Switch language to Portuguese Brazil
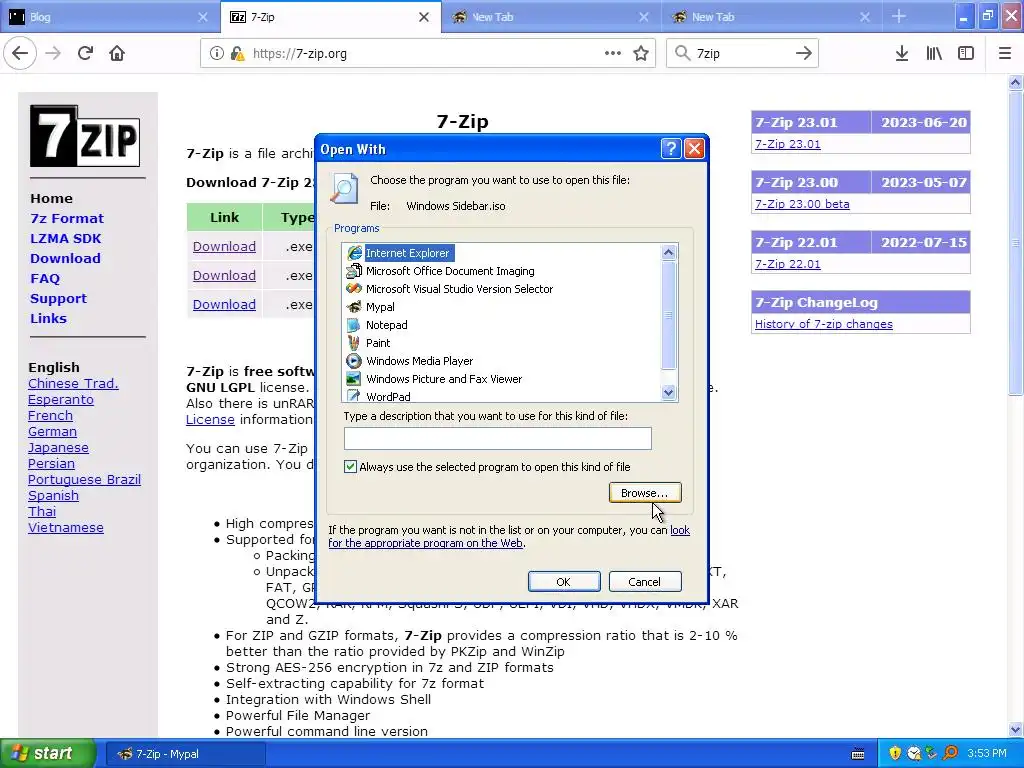This screenshot has height=768, width=1024. click(x=84, y=479)
